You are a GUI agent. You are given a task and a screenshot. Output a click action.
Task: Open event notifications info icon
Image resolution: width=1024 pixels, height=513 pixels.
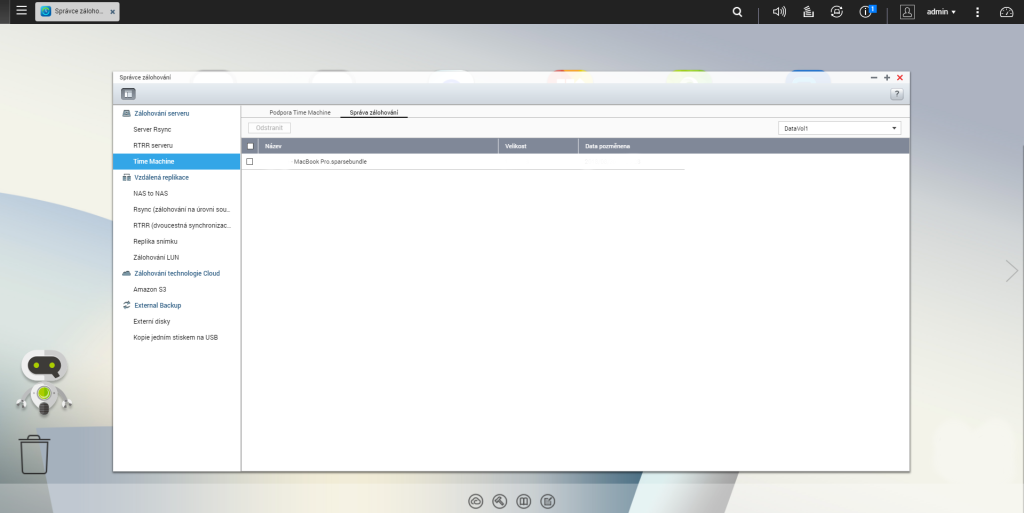(x=866, y=12)
